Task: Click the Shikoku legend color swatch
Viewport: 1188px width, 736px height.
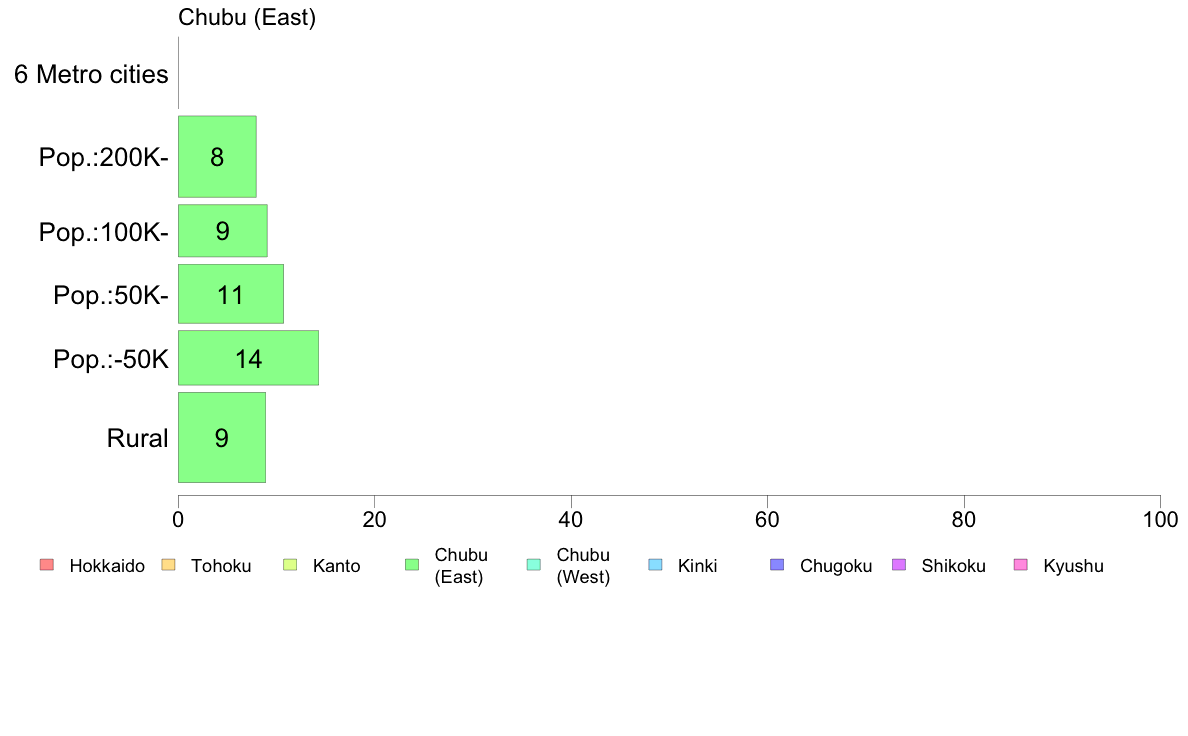Action: pos(899,565)
